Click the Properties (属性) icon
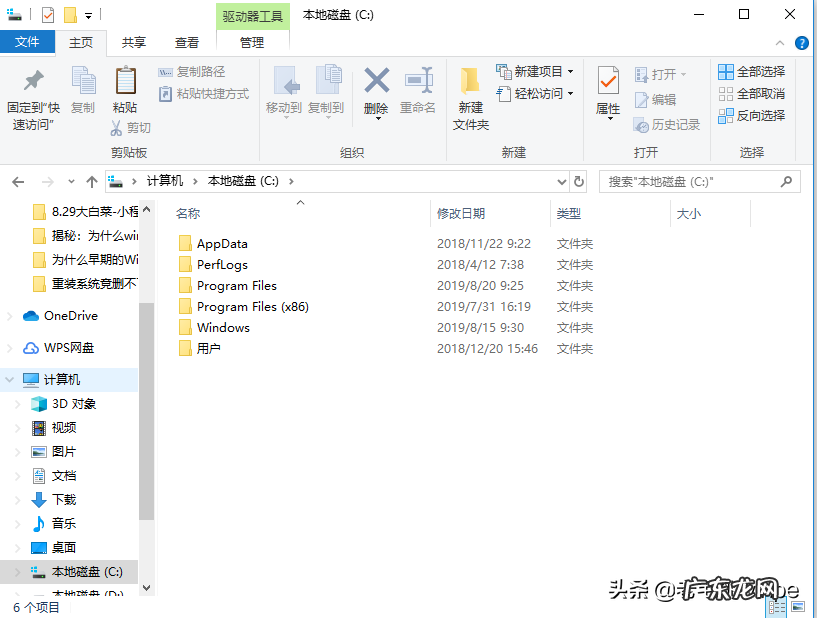817x618 pixels. click(x=608, y=82)
